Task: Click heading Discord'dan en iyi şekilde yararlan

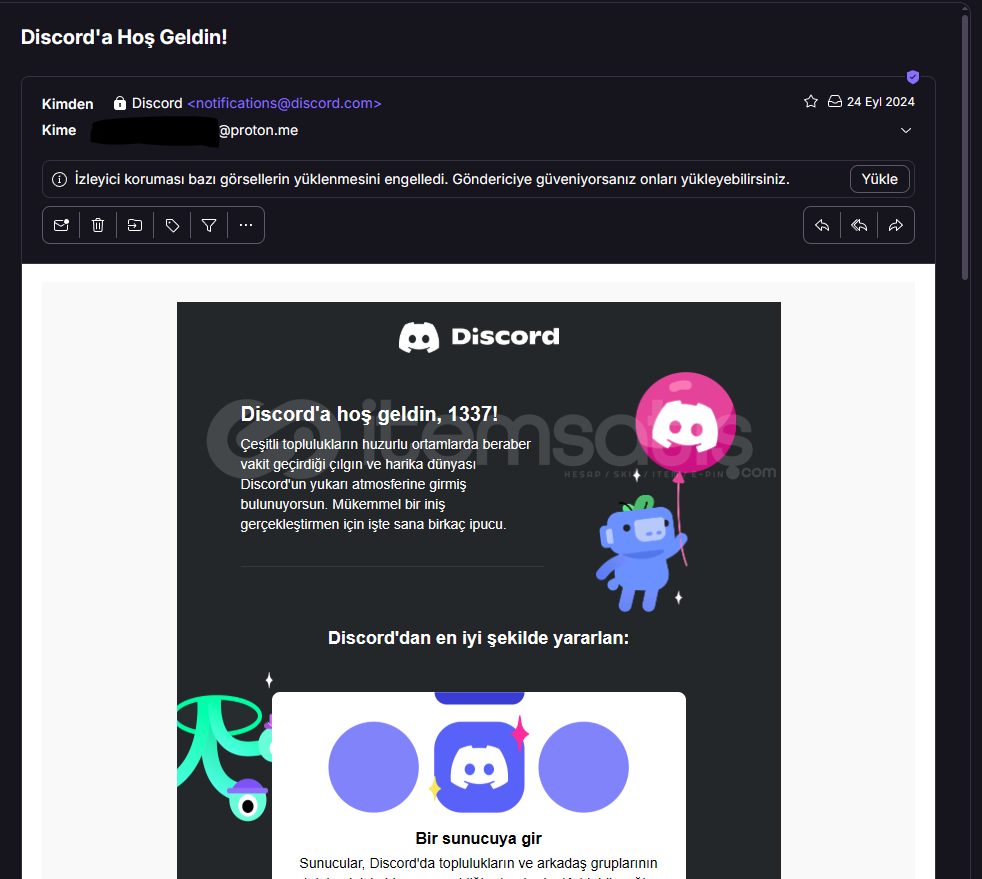Action: click(x=478, y=638)
